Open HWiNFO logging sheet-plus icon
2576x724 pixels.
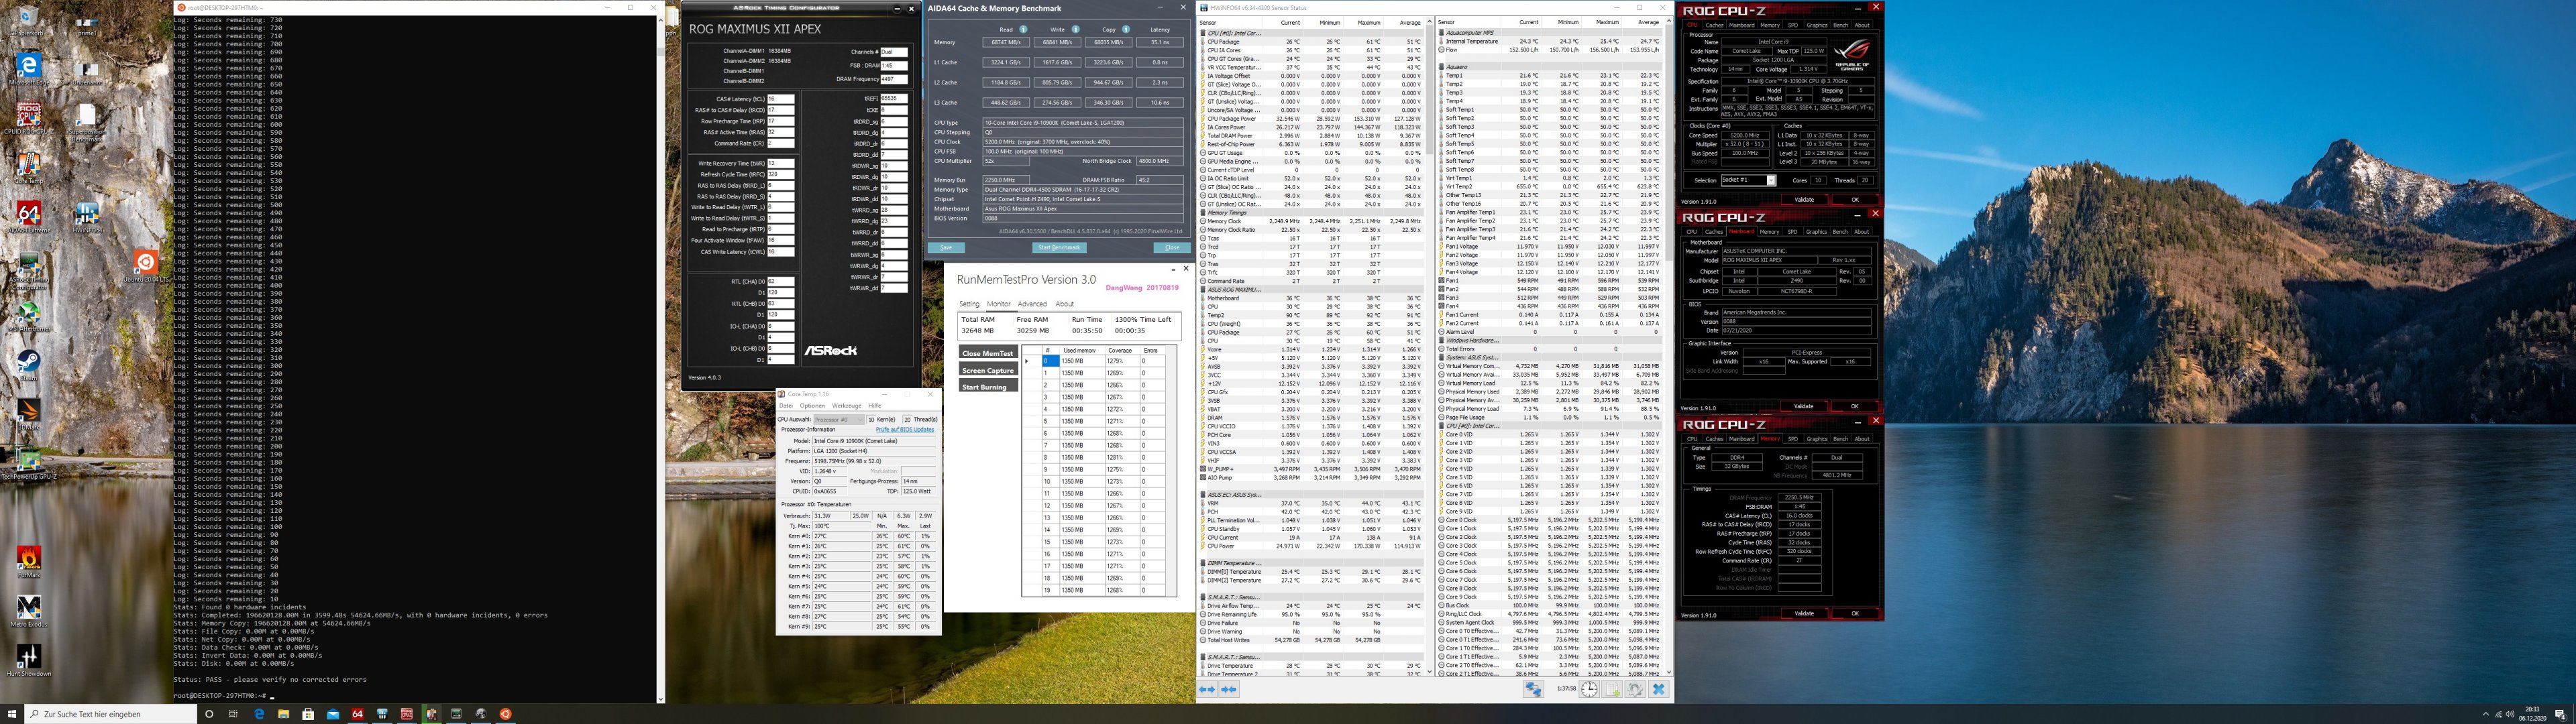tap(1612, 689)
